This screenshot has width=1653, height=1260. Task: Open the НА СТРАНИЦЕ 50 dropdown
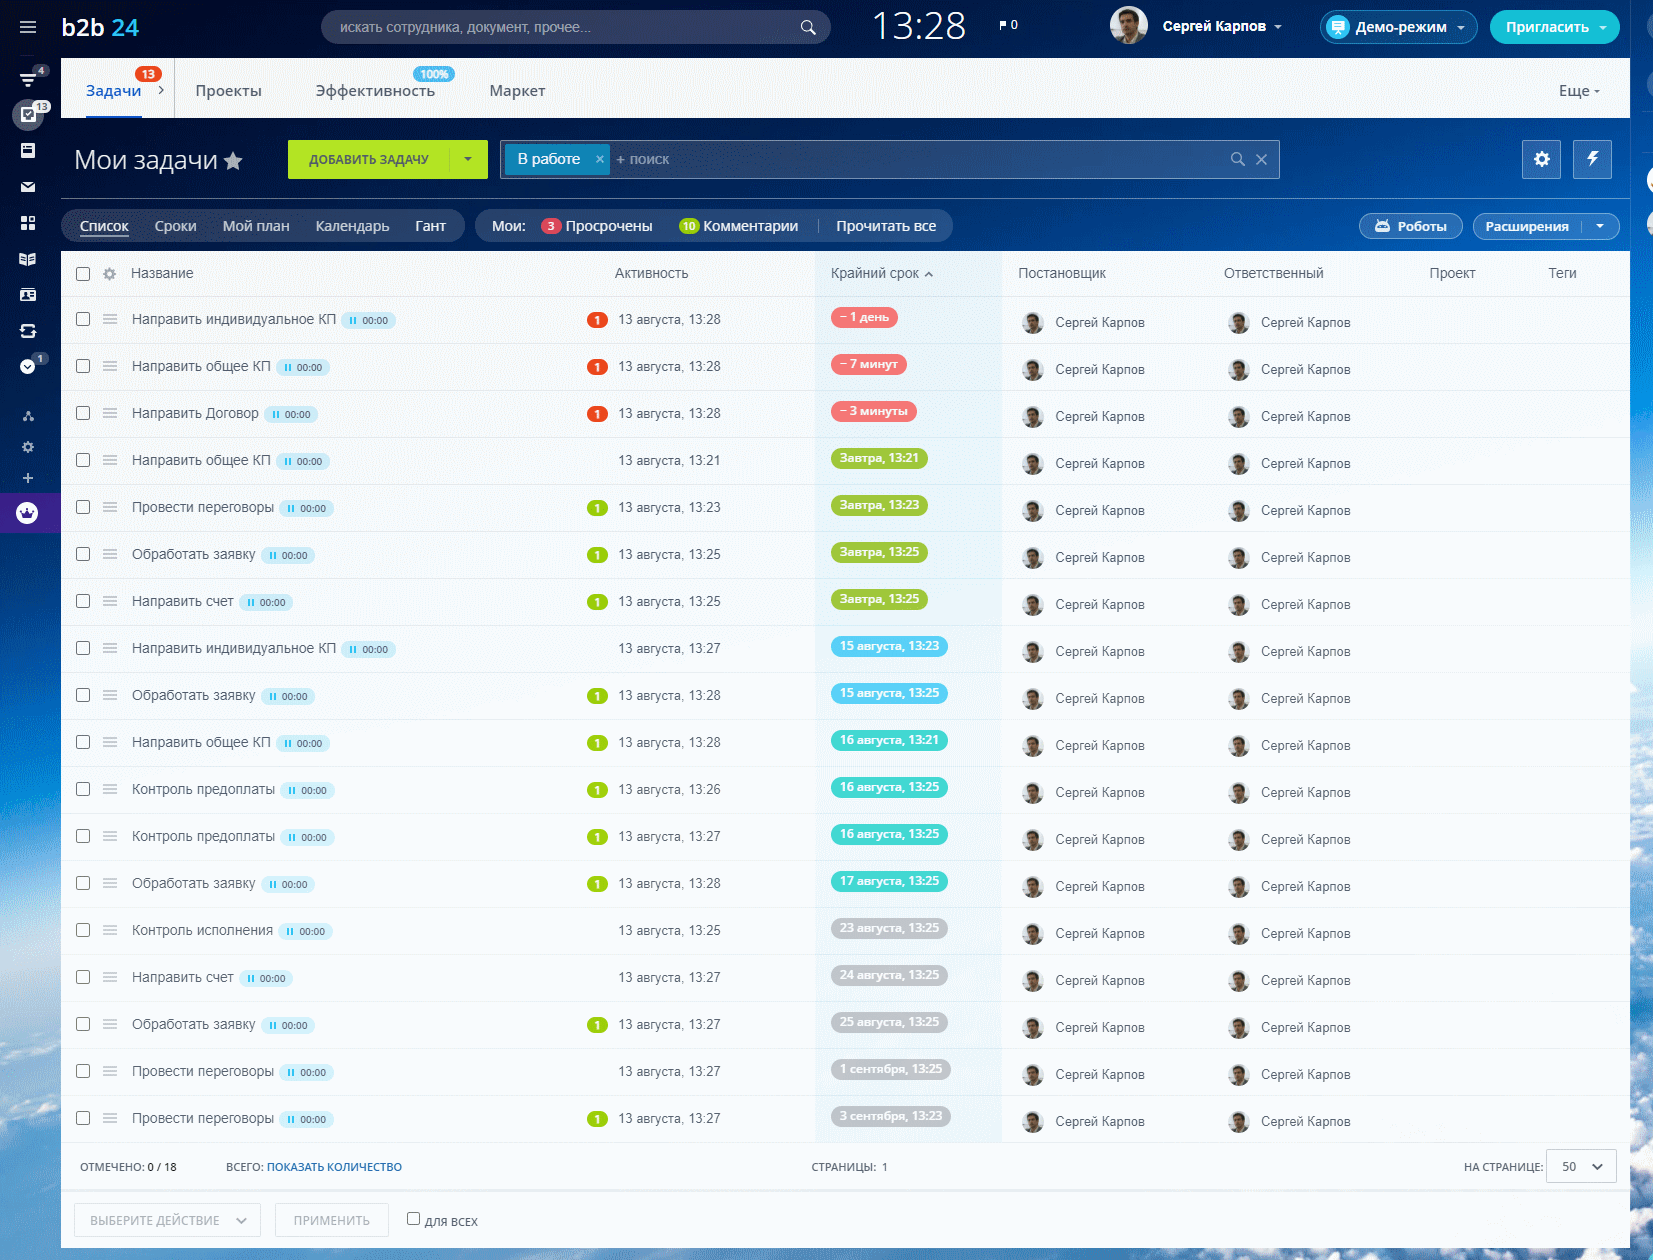tap(1581, 1167)
